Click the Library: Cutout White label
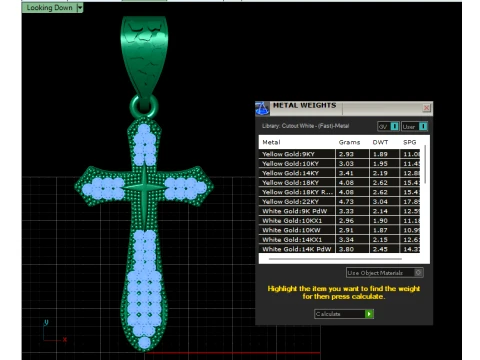The height and width of the screenshot is (360, 480). [305, 126]
